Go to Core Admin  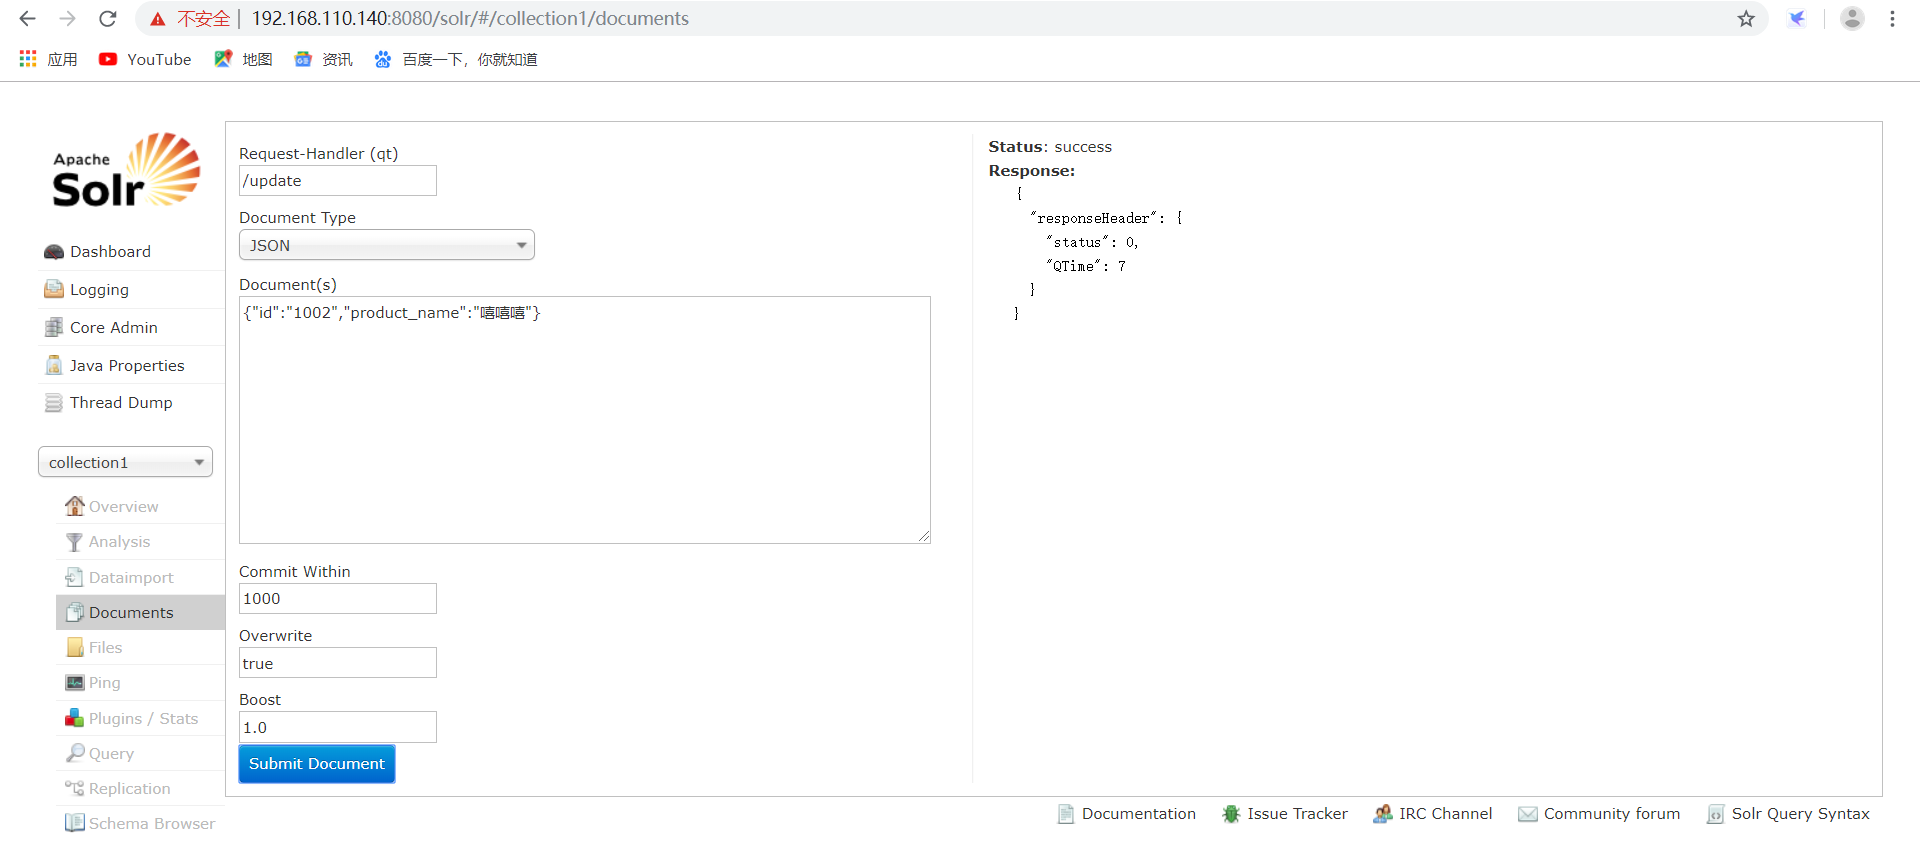(114, 328)
